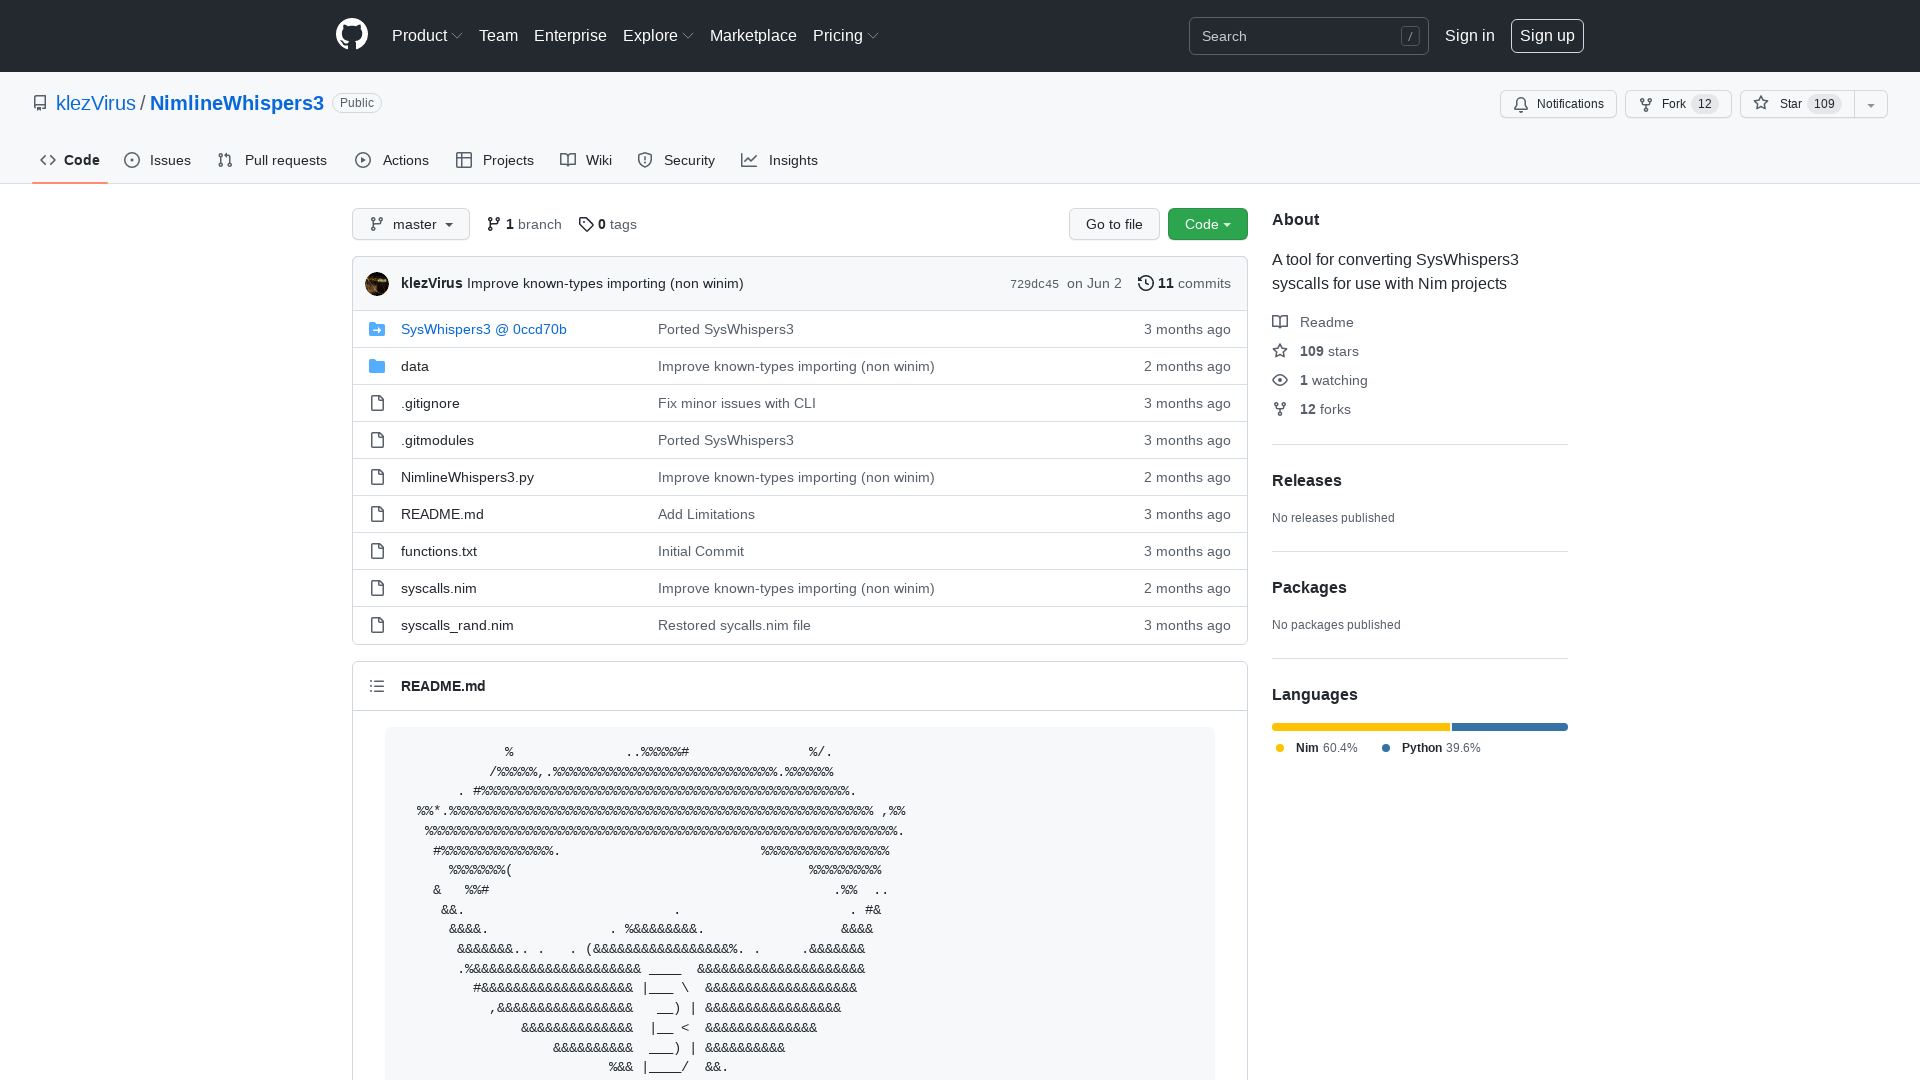Click the yellow Nim language dot
Screen dimensions: 1920x1080
(1280, 748)
